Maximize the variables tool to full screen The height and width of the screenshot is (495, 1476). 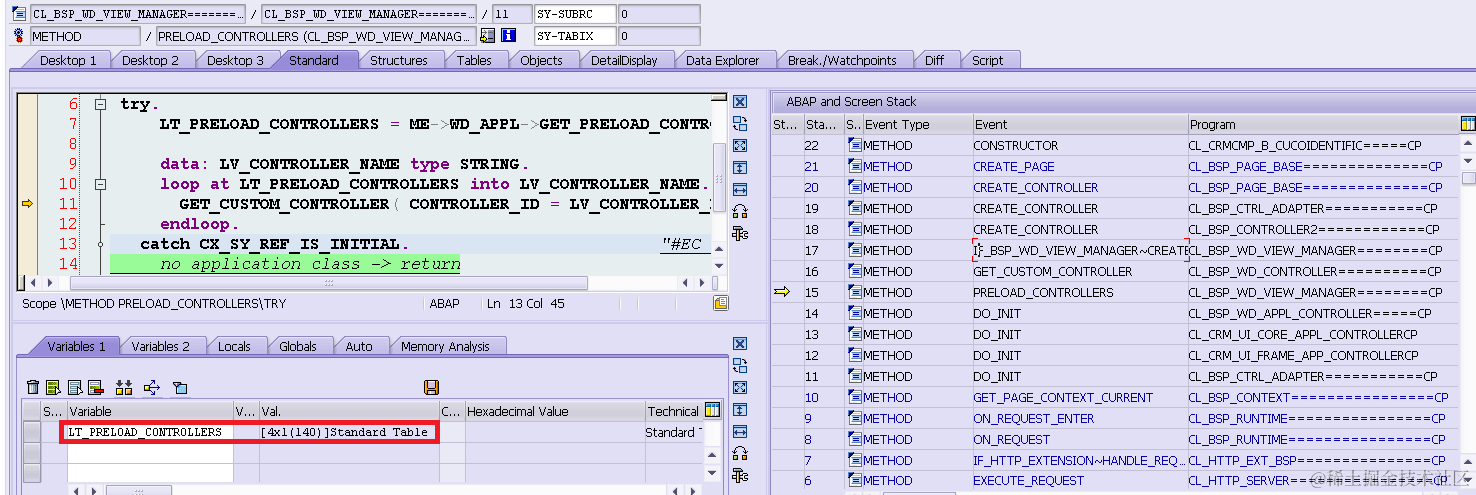click(x=740, y=388)
